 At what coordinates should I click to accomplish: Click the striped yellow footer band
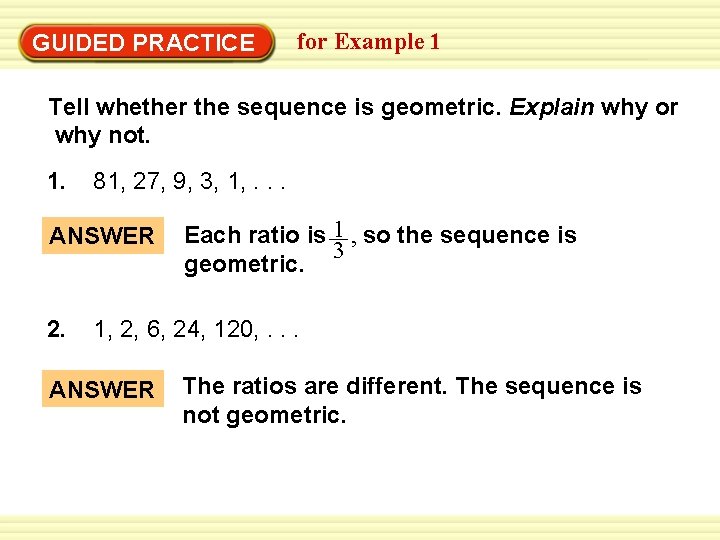[x=360, y=527]
